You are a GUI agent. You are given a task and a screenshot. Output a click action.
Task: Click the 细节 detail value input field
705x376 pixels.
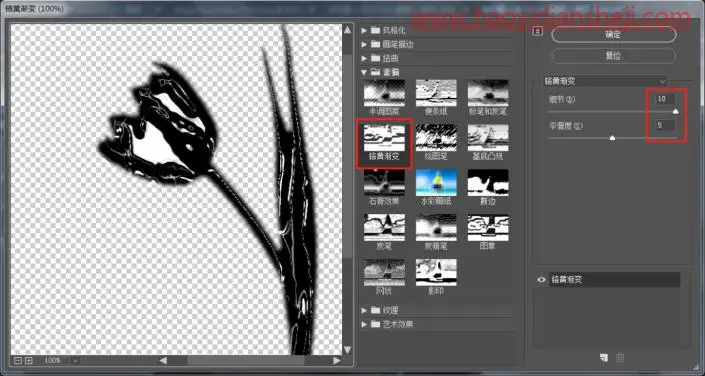click(x=665, y=99)
